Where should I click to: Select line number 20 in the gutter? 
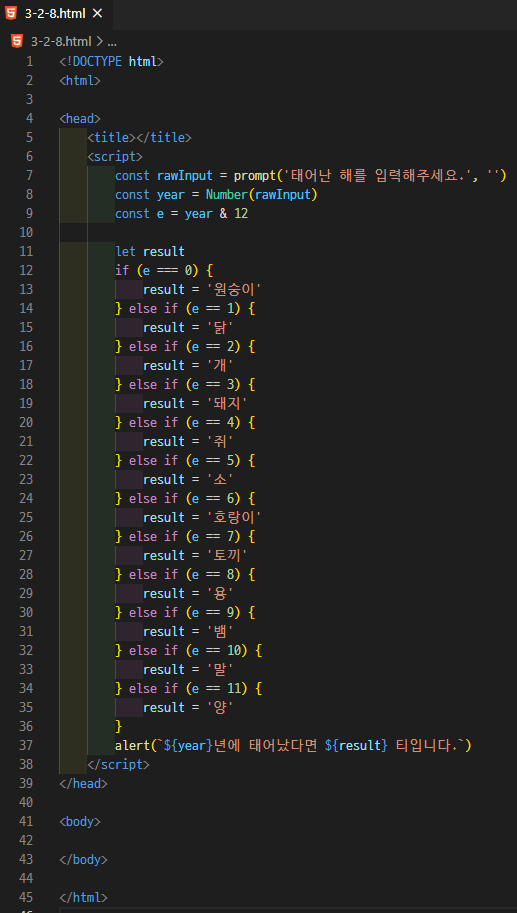[26, 422]
